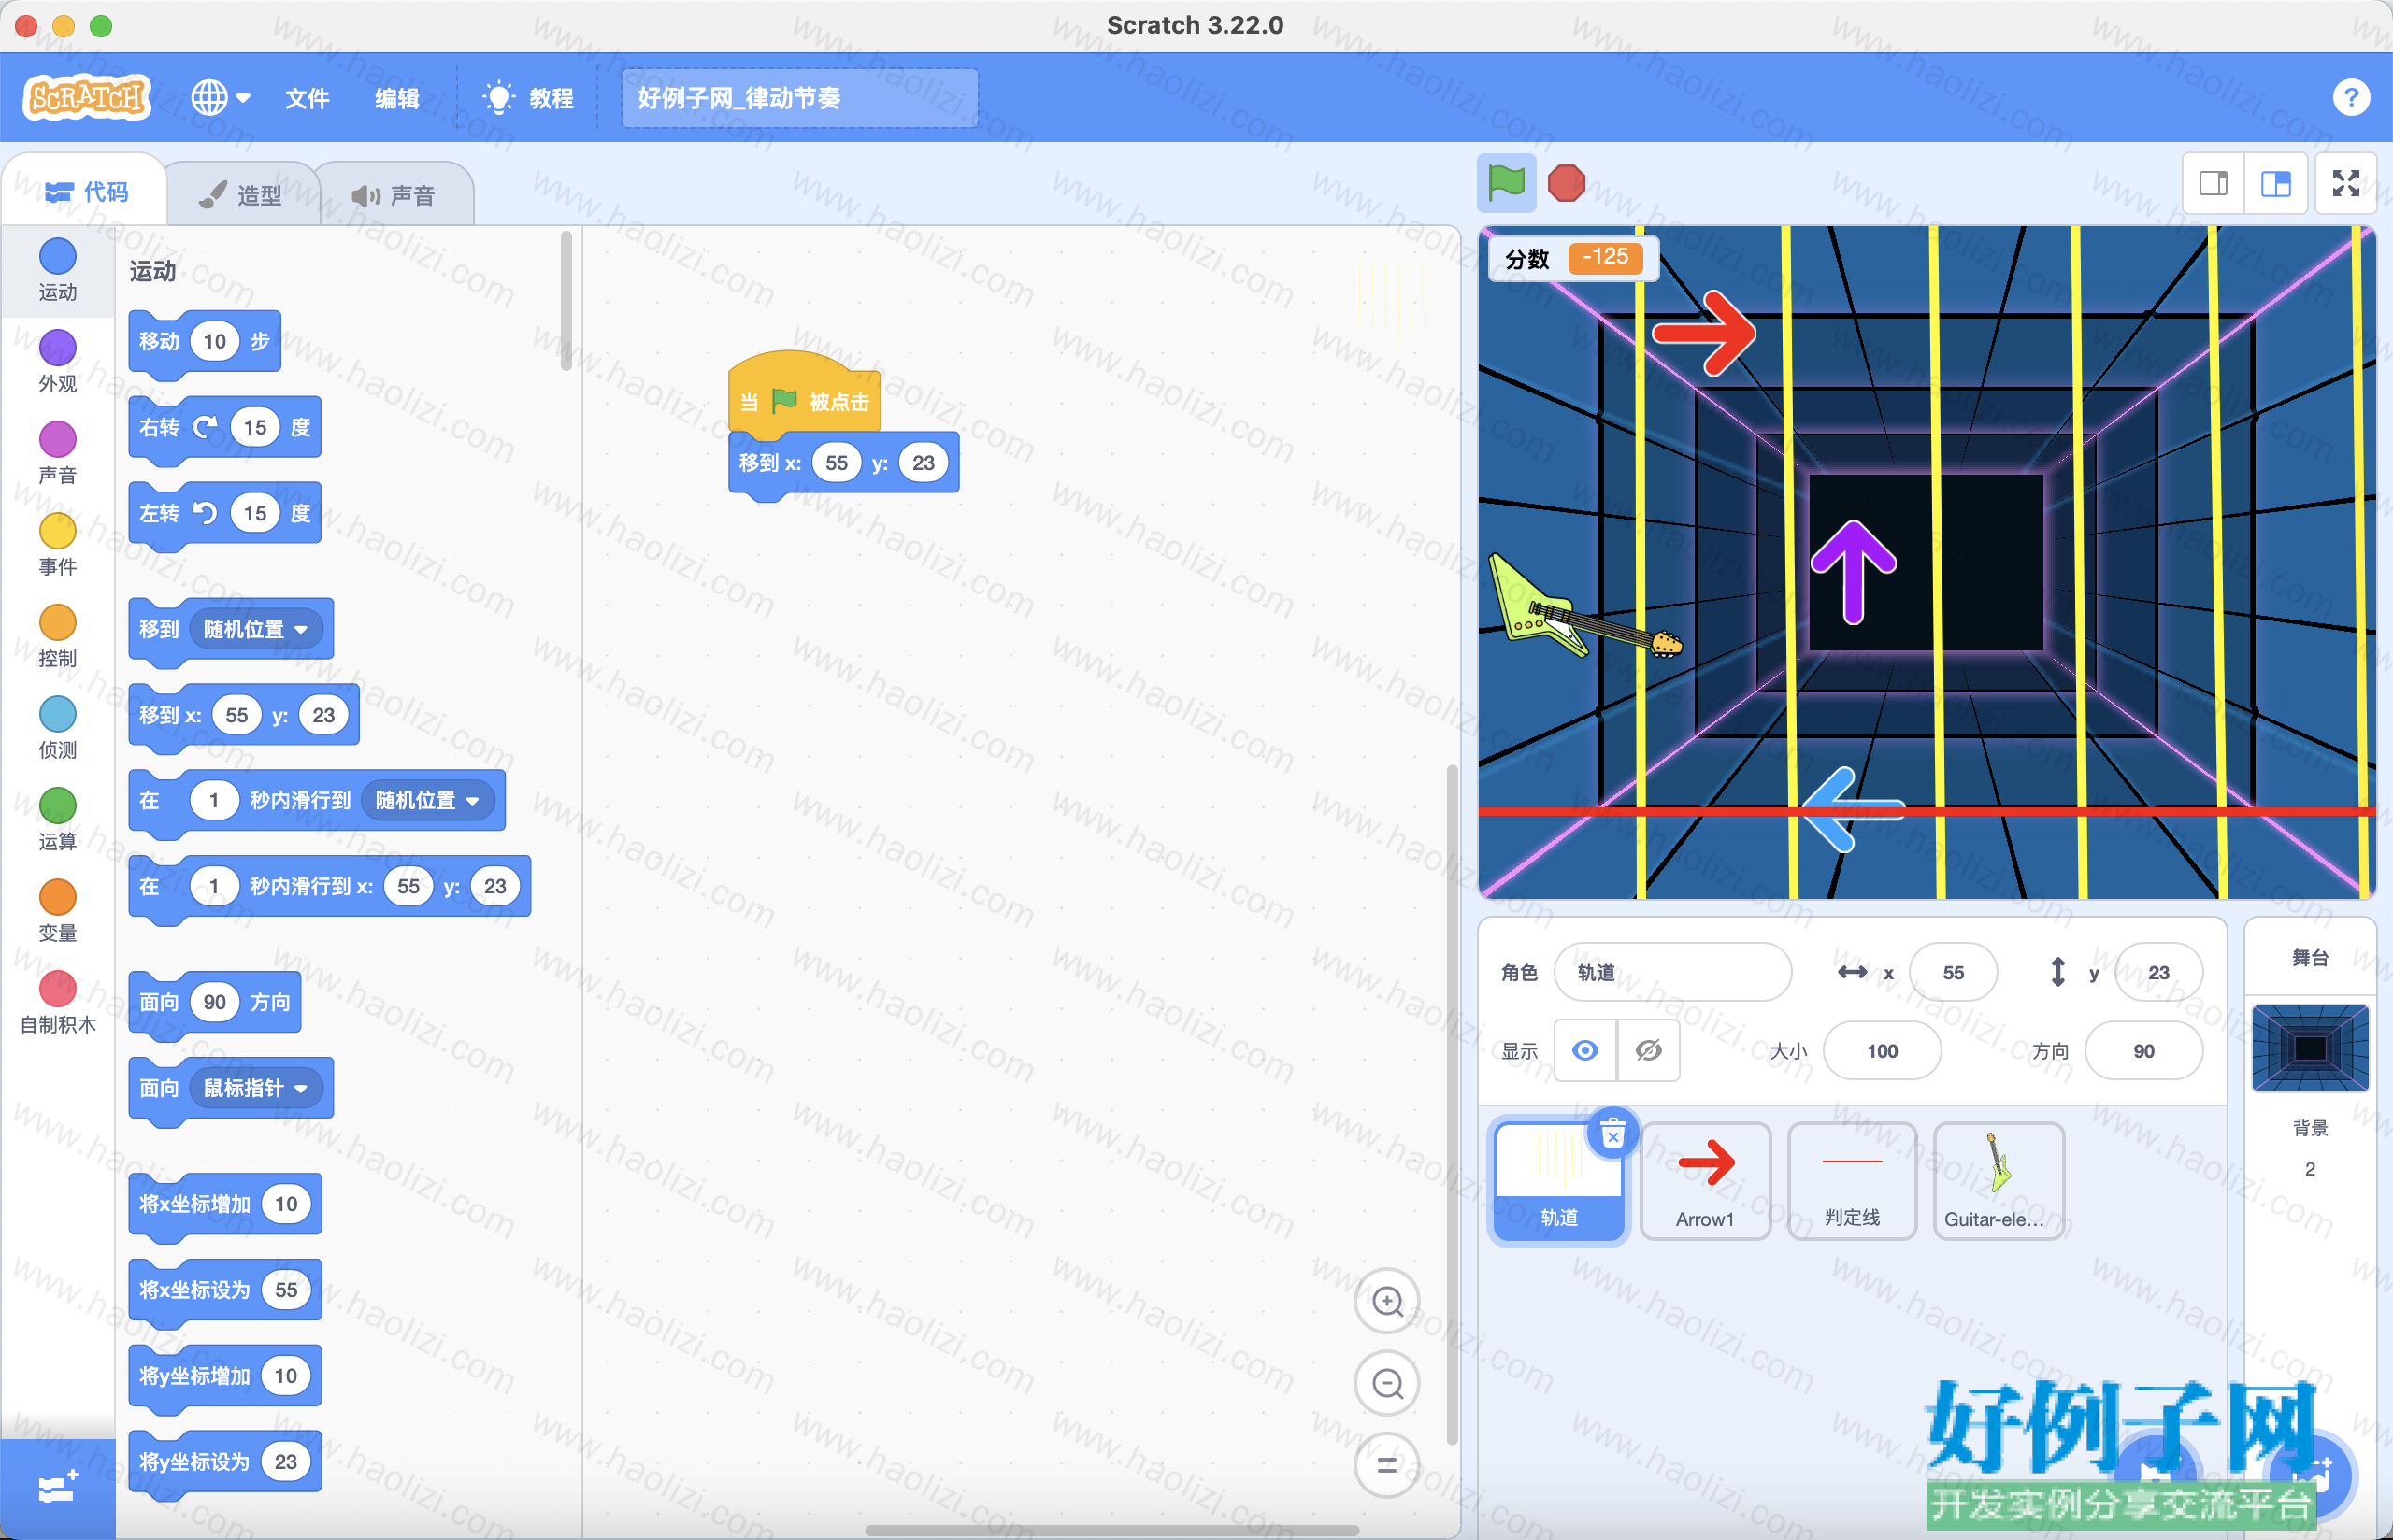
Task: Click the green flag to run project
Action: (1506, 183)
